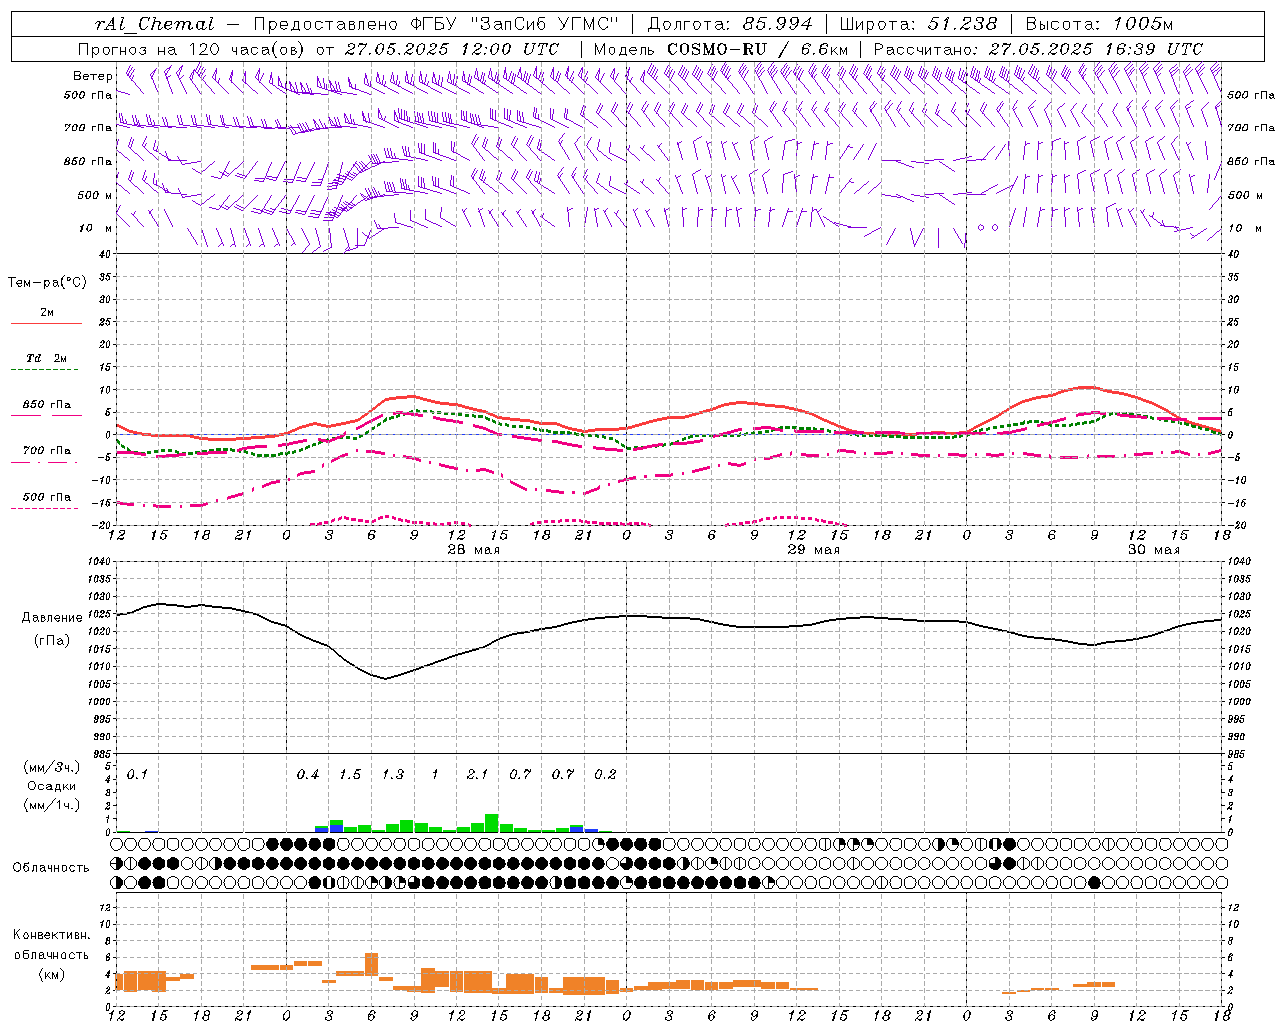Click the '0.2' three-hour precipitation value
The image size is (1280, 1024).
[x=605, y=775]
